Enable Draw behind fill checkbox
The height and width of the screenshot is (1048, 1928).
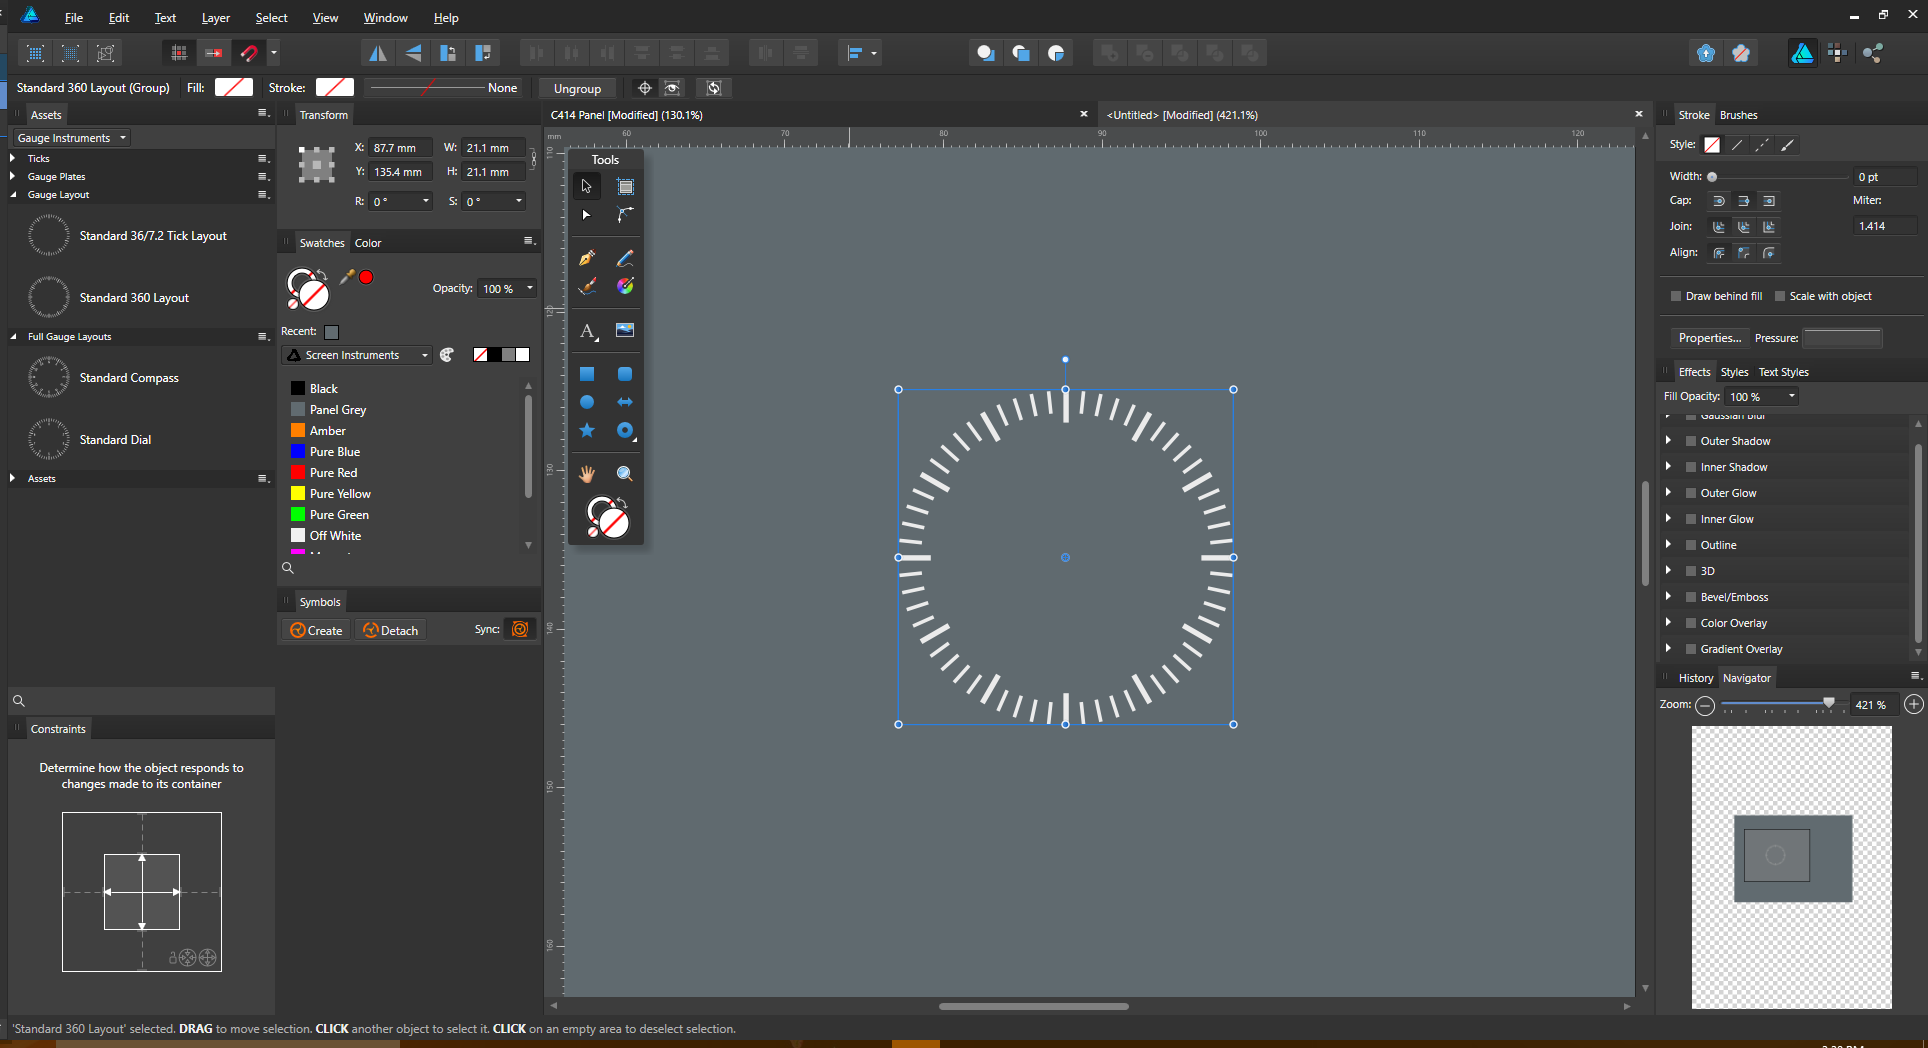point(1676,296)
